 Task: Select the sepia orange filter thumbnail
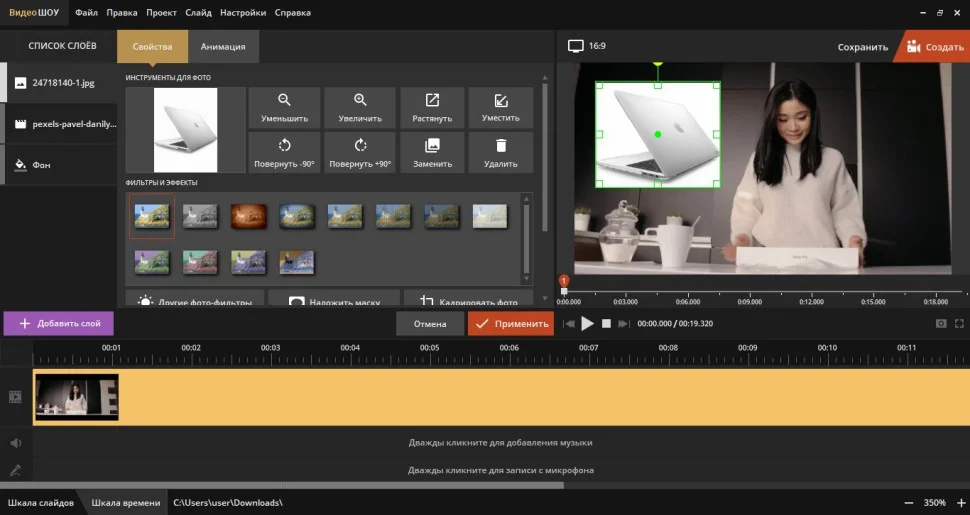(248, 213)
